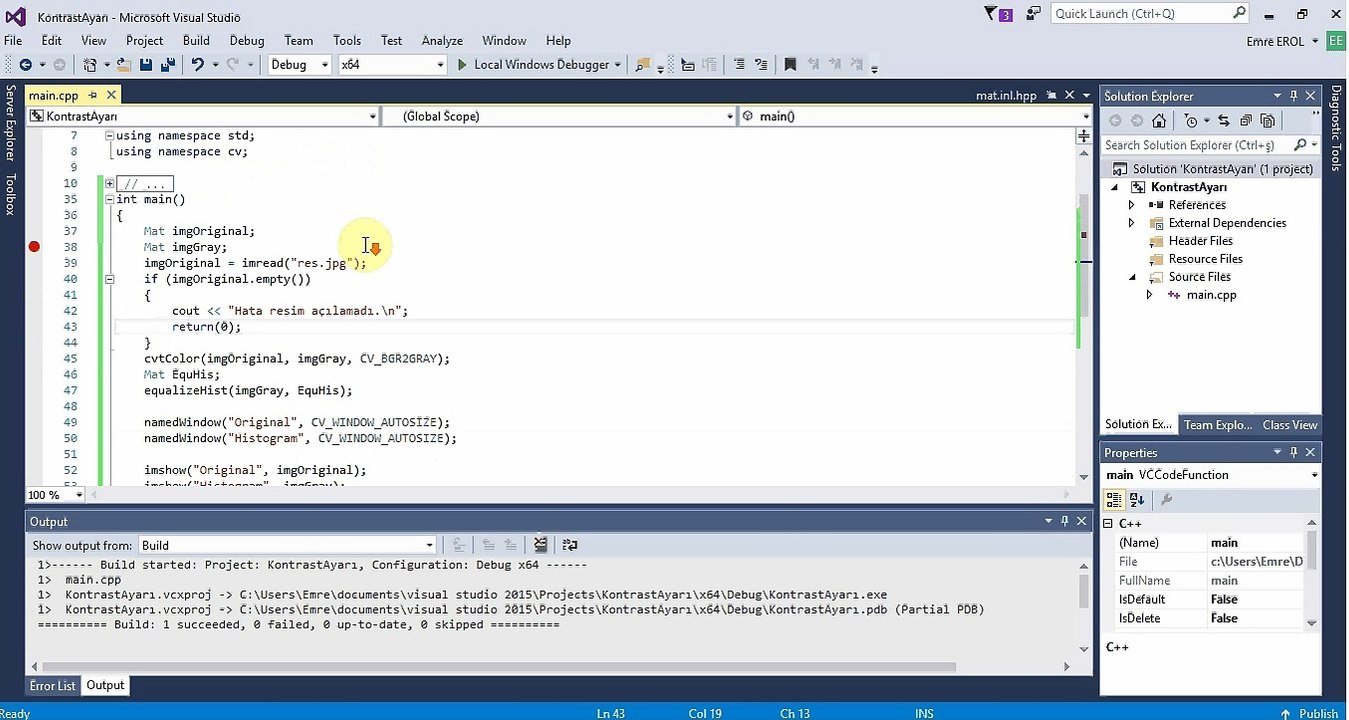
Task: Click Collapse All icon in Solution Explorer
Action: [x=1246, y=121]
